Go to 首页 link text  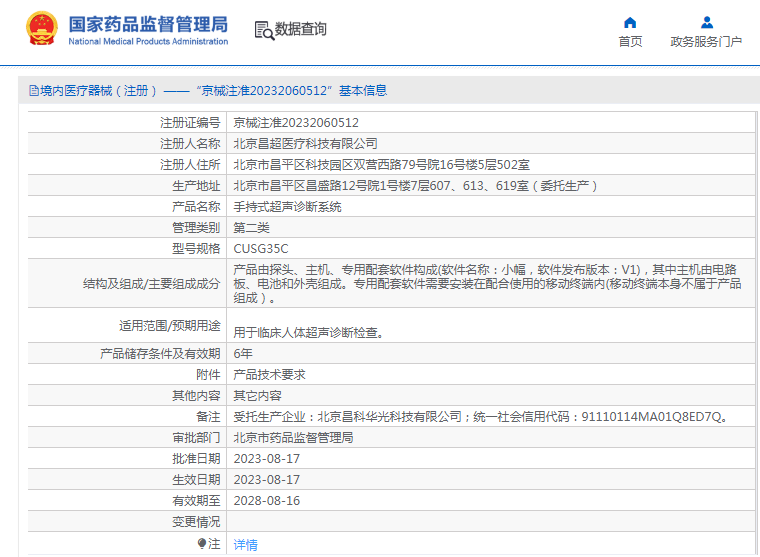pyautogui.click(x=630, y=42)
